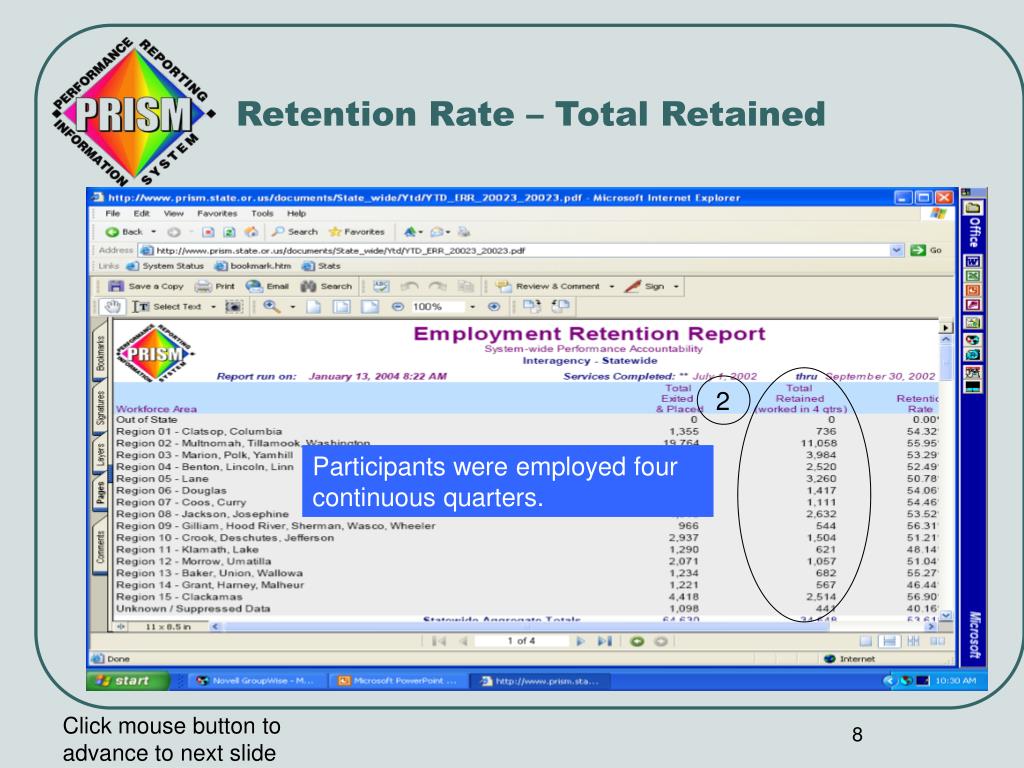
Task: Click the IE printer icon beside Mail
Action: (x=464, y=232)
